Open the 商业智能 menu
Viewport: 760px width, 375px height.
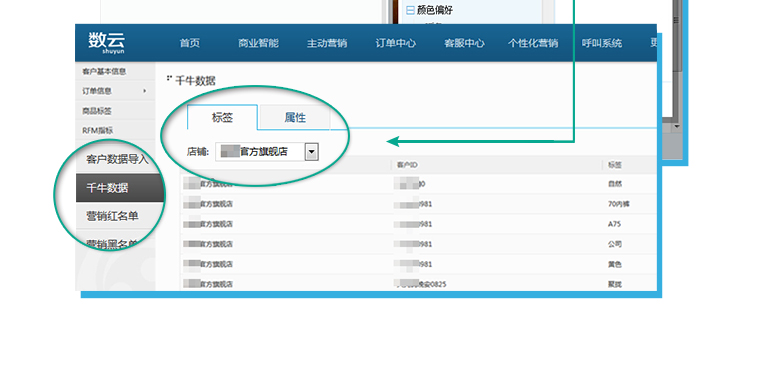point(258,43)
